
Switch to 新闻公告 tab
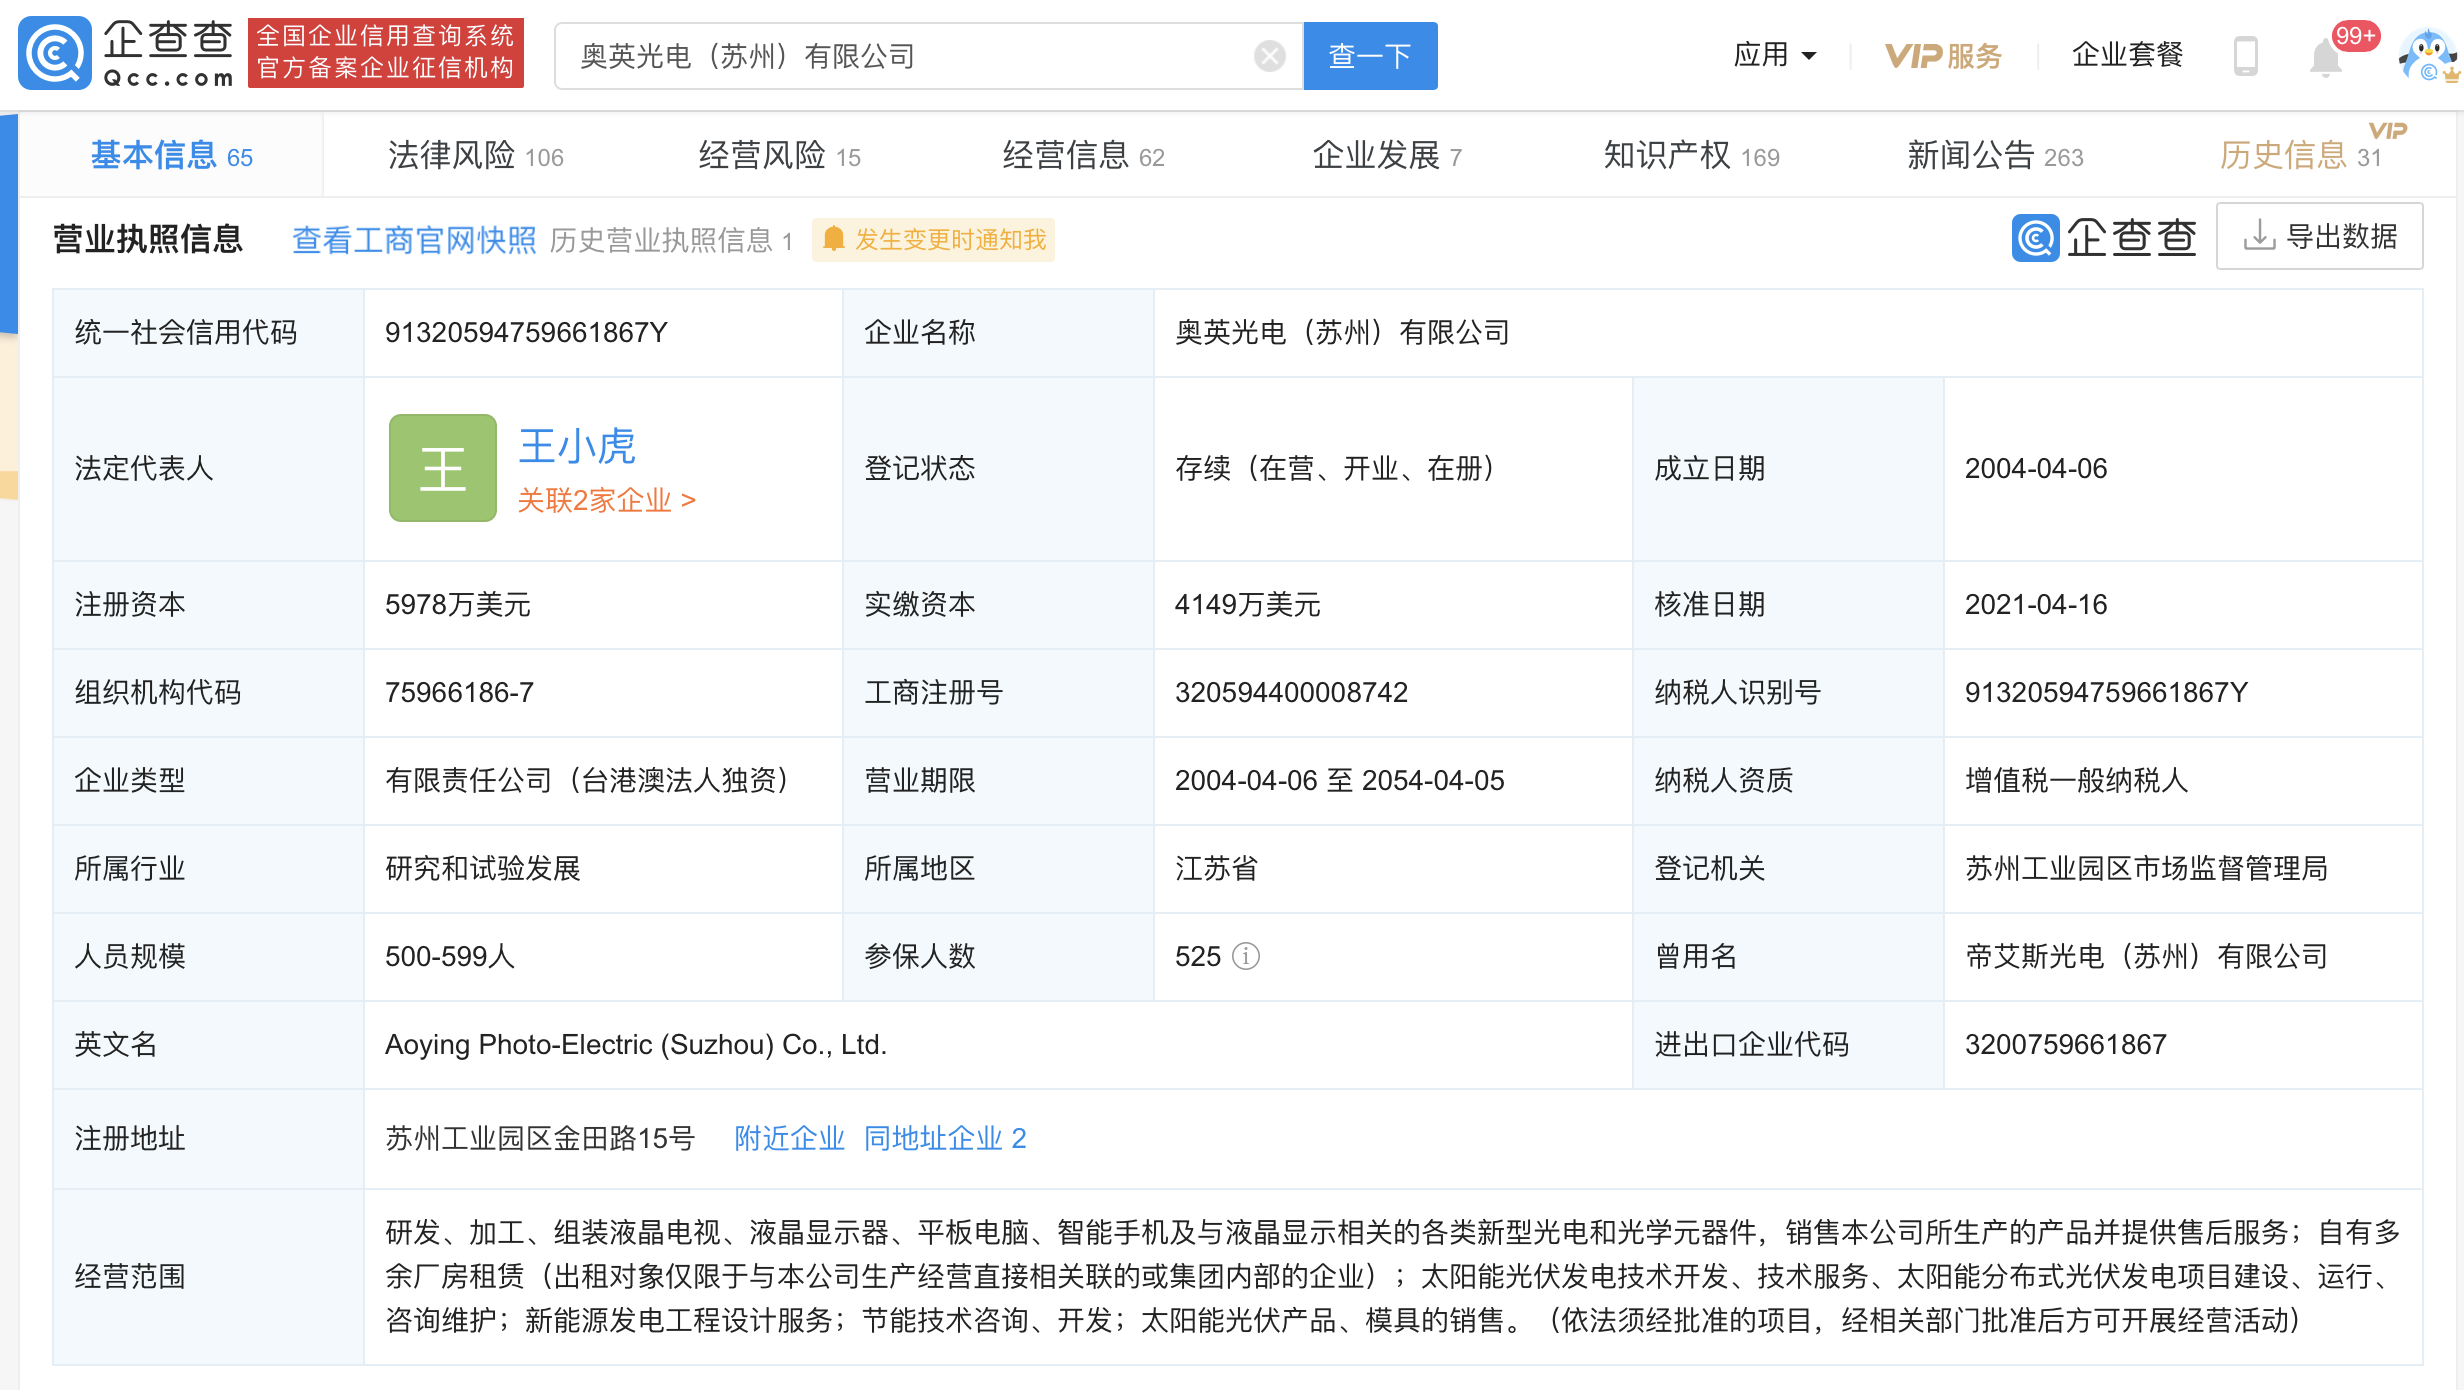coord(1996,156)
